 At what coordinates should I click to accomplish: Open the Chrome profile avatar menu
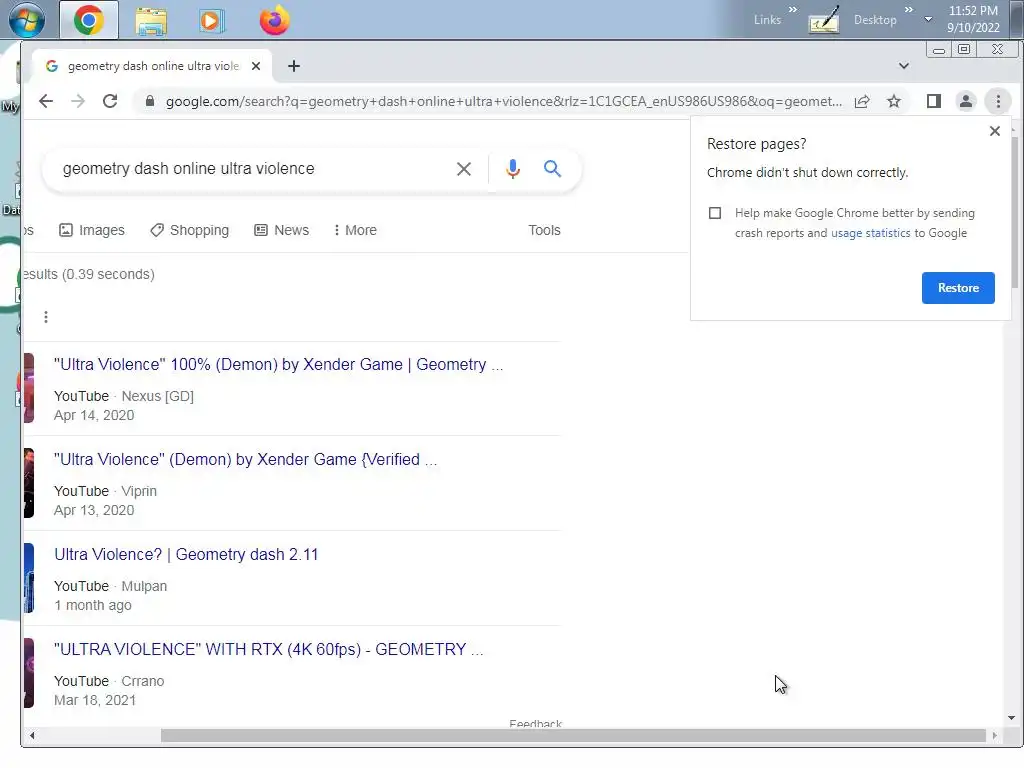click(966, 101)
